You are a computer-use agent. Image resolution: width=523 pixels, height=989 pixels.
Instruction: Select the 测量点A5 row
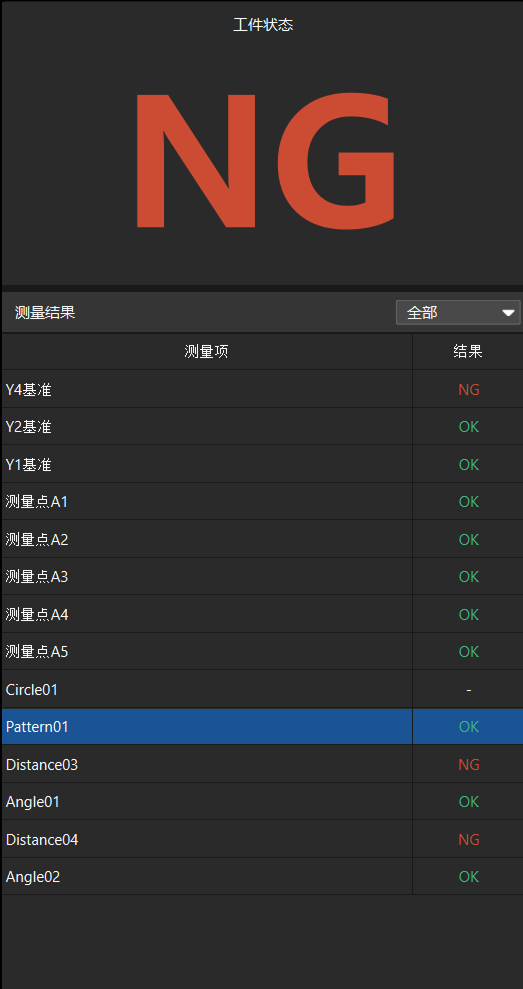(262, 652)
